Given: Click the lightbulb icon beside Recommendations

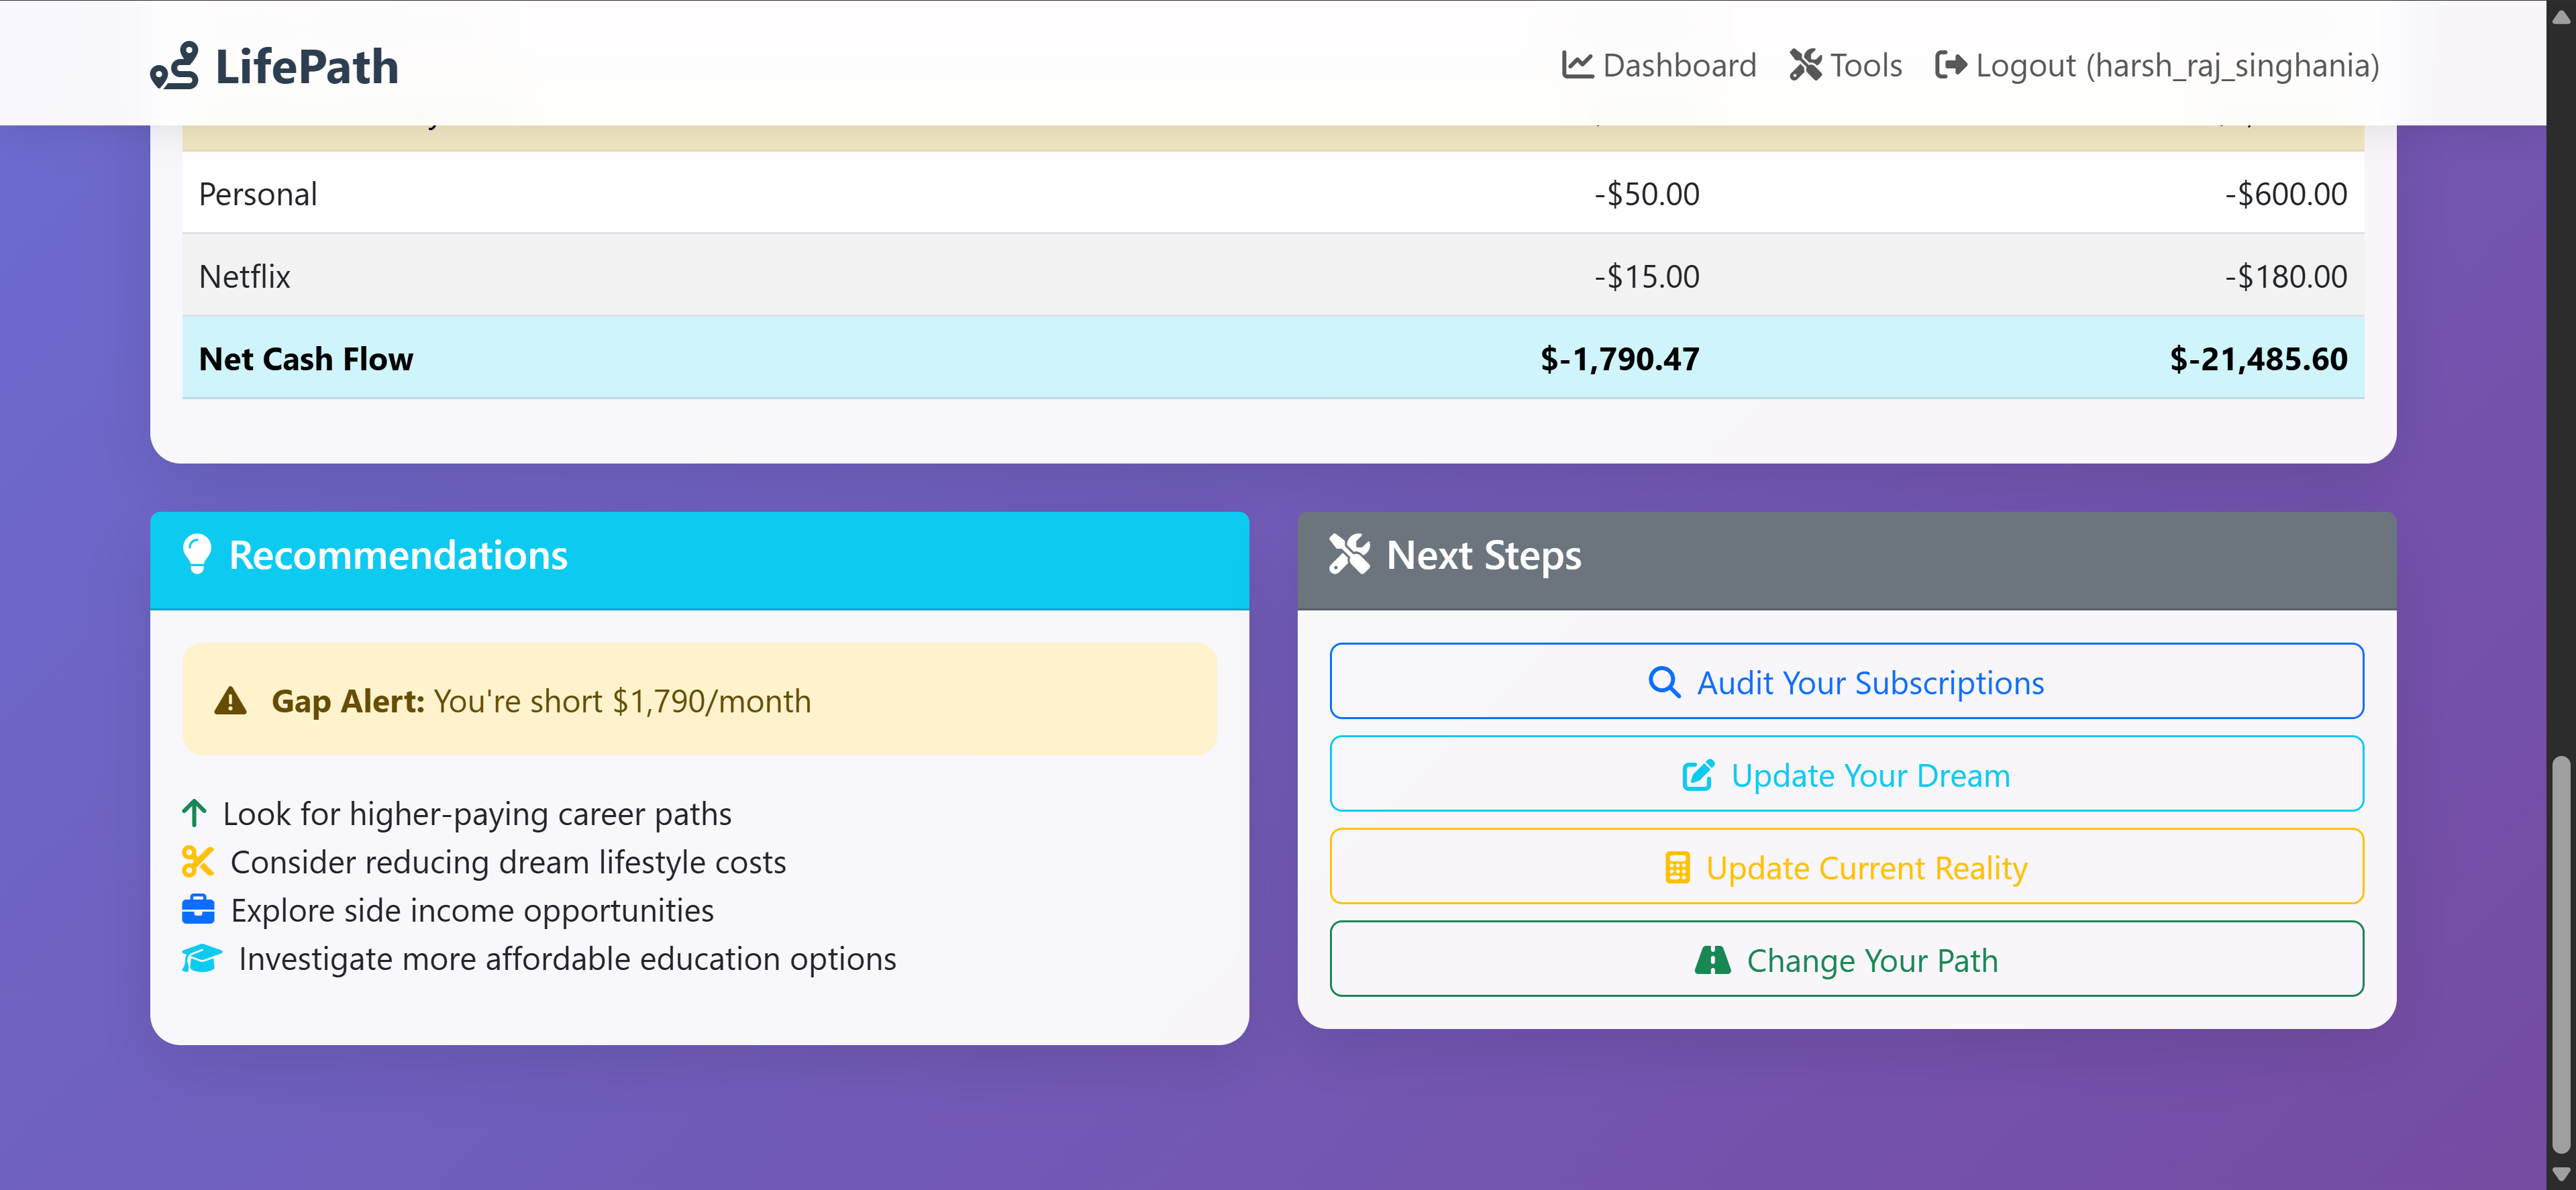Looking at the screenshot, I should pos(197,554).
